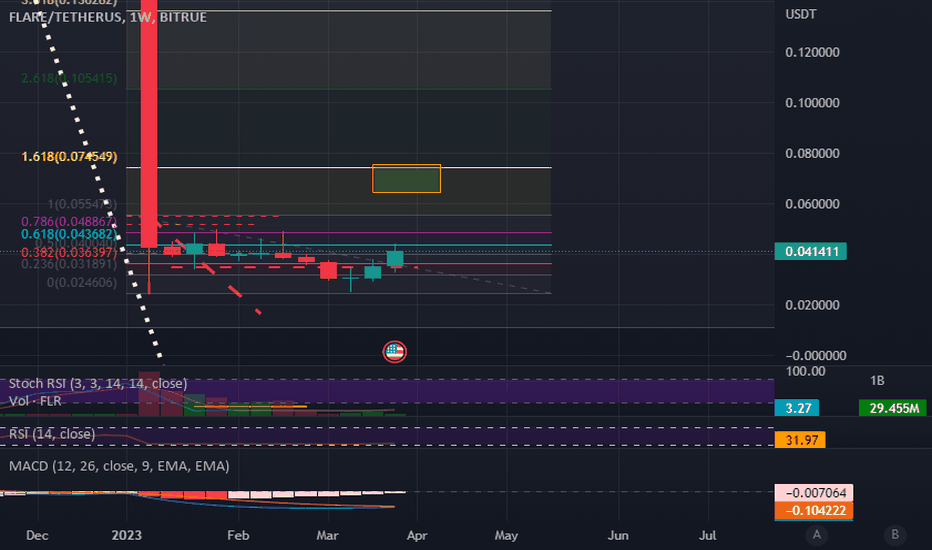Click the B scale button
The width and height of the screenshot is (932, 550).
point(895,535)
